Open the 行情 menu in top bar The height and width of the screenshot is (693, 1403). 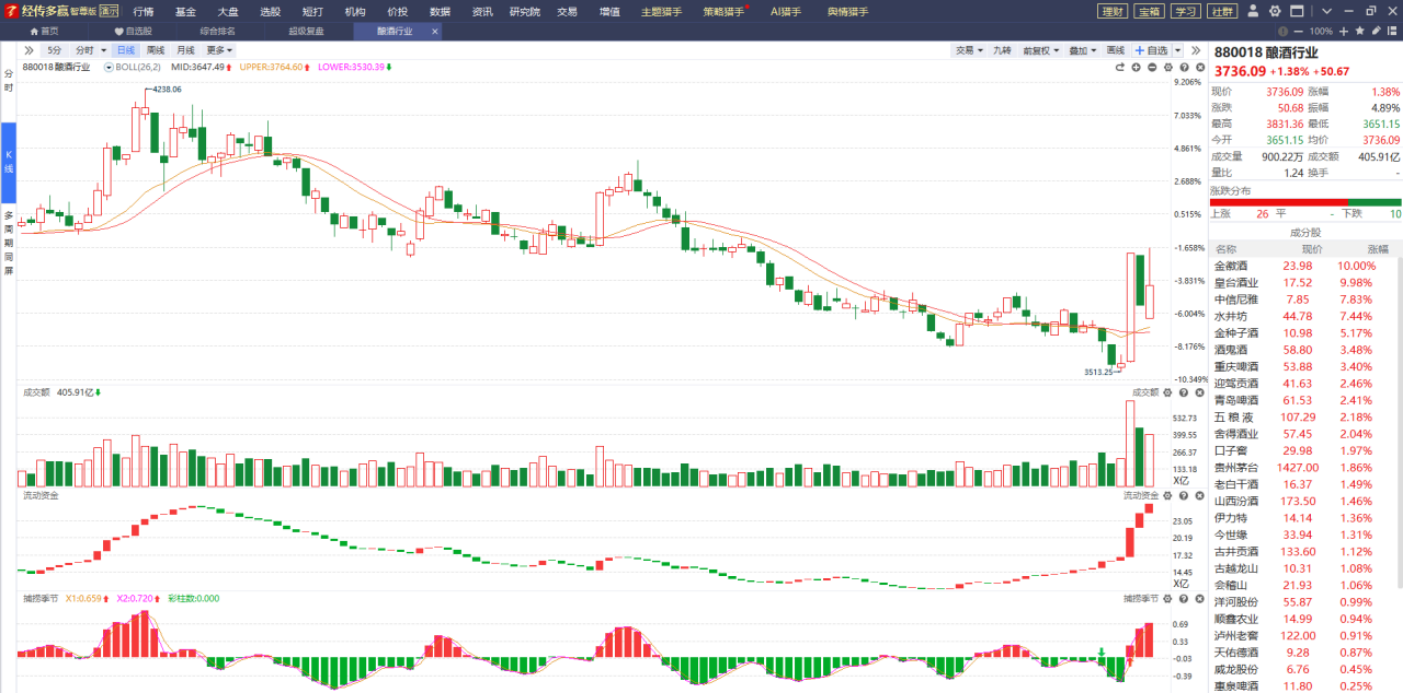(x=143, y=12)
